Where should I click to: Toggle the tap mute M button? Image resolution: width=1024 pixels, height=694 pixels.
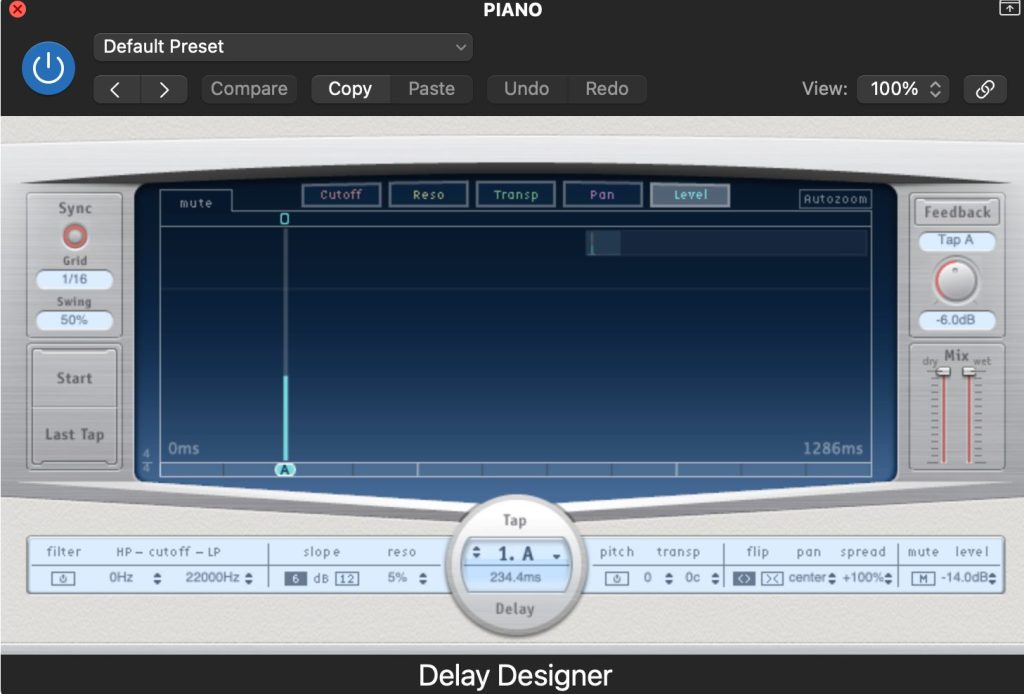(923, 578)
